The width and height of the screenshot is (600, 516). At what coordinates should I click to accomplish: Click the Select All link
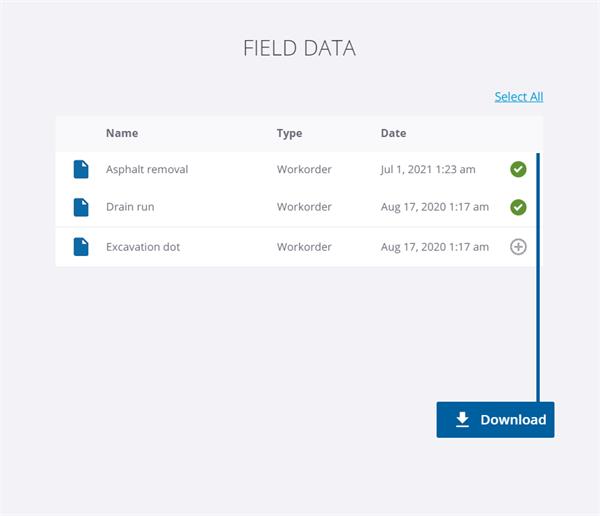click(x=518, y=97)
